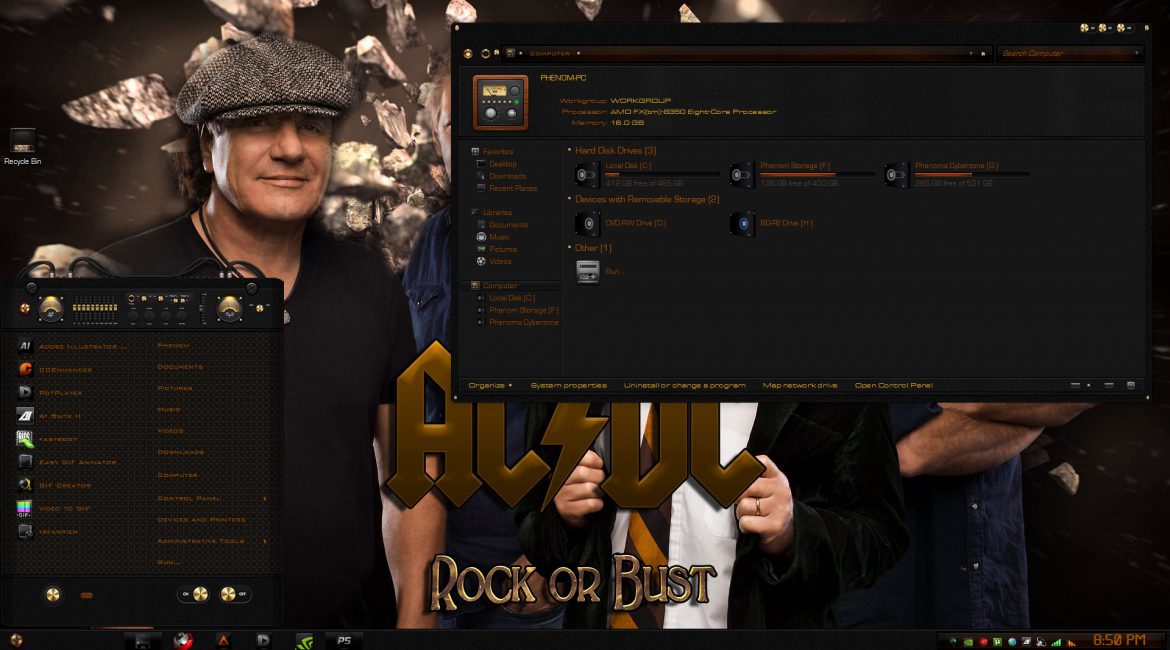
Task: Open the red-and-white orb taskbar icon
Action: click(x=183, y=640)
